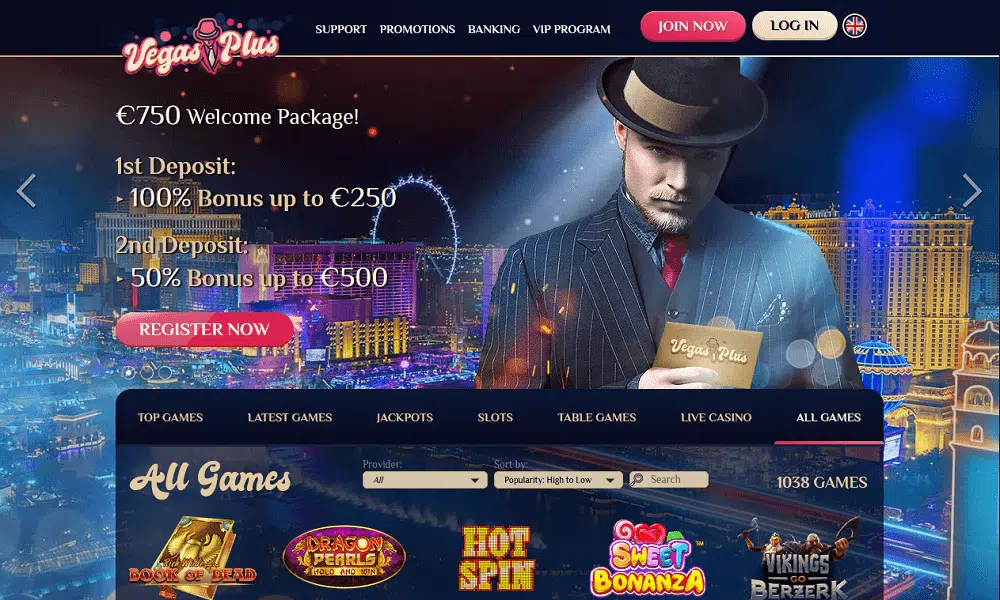Open Vikings Go Berzerk game
Viewport: 1000px width, 600px height.
[x=799, y=559]
